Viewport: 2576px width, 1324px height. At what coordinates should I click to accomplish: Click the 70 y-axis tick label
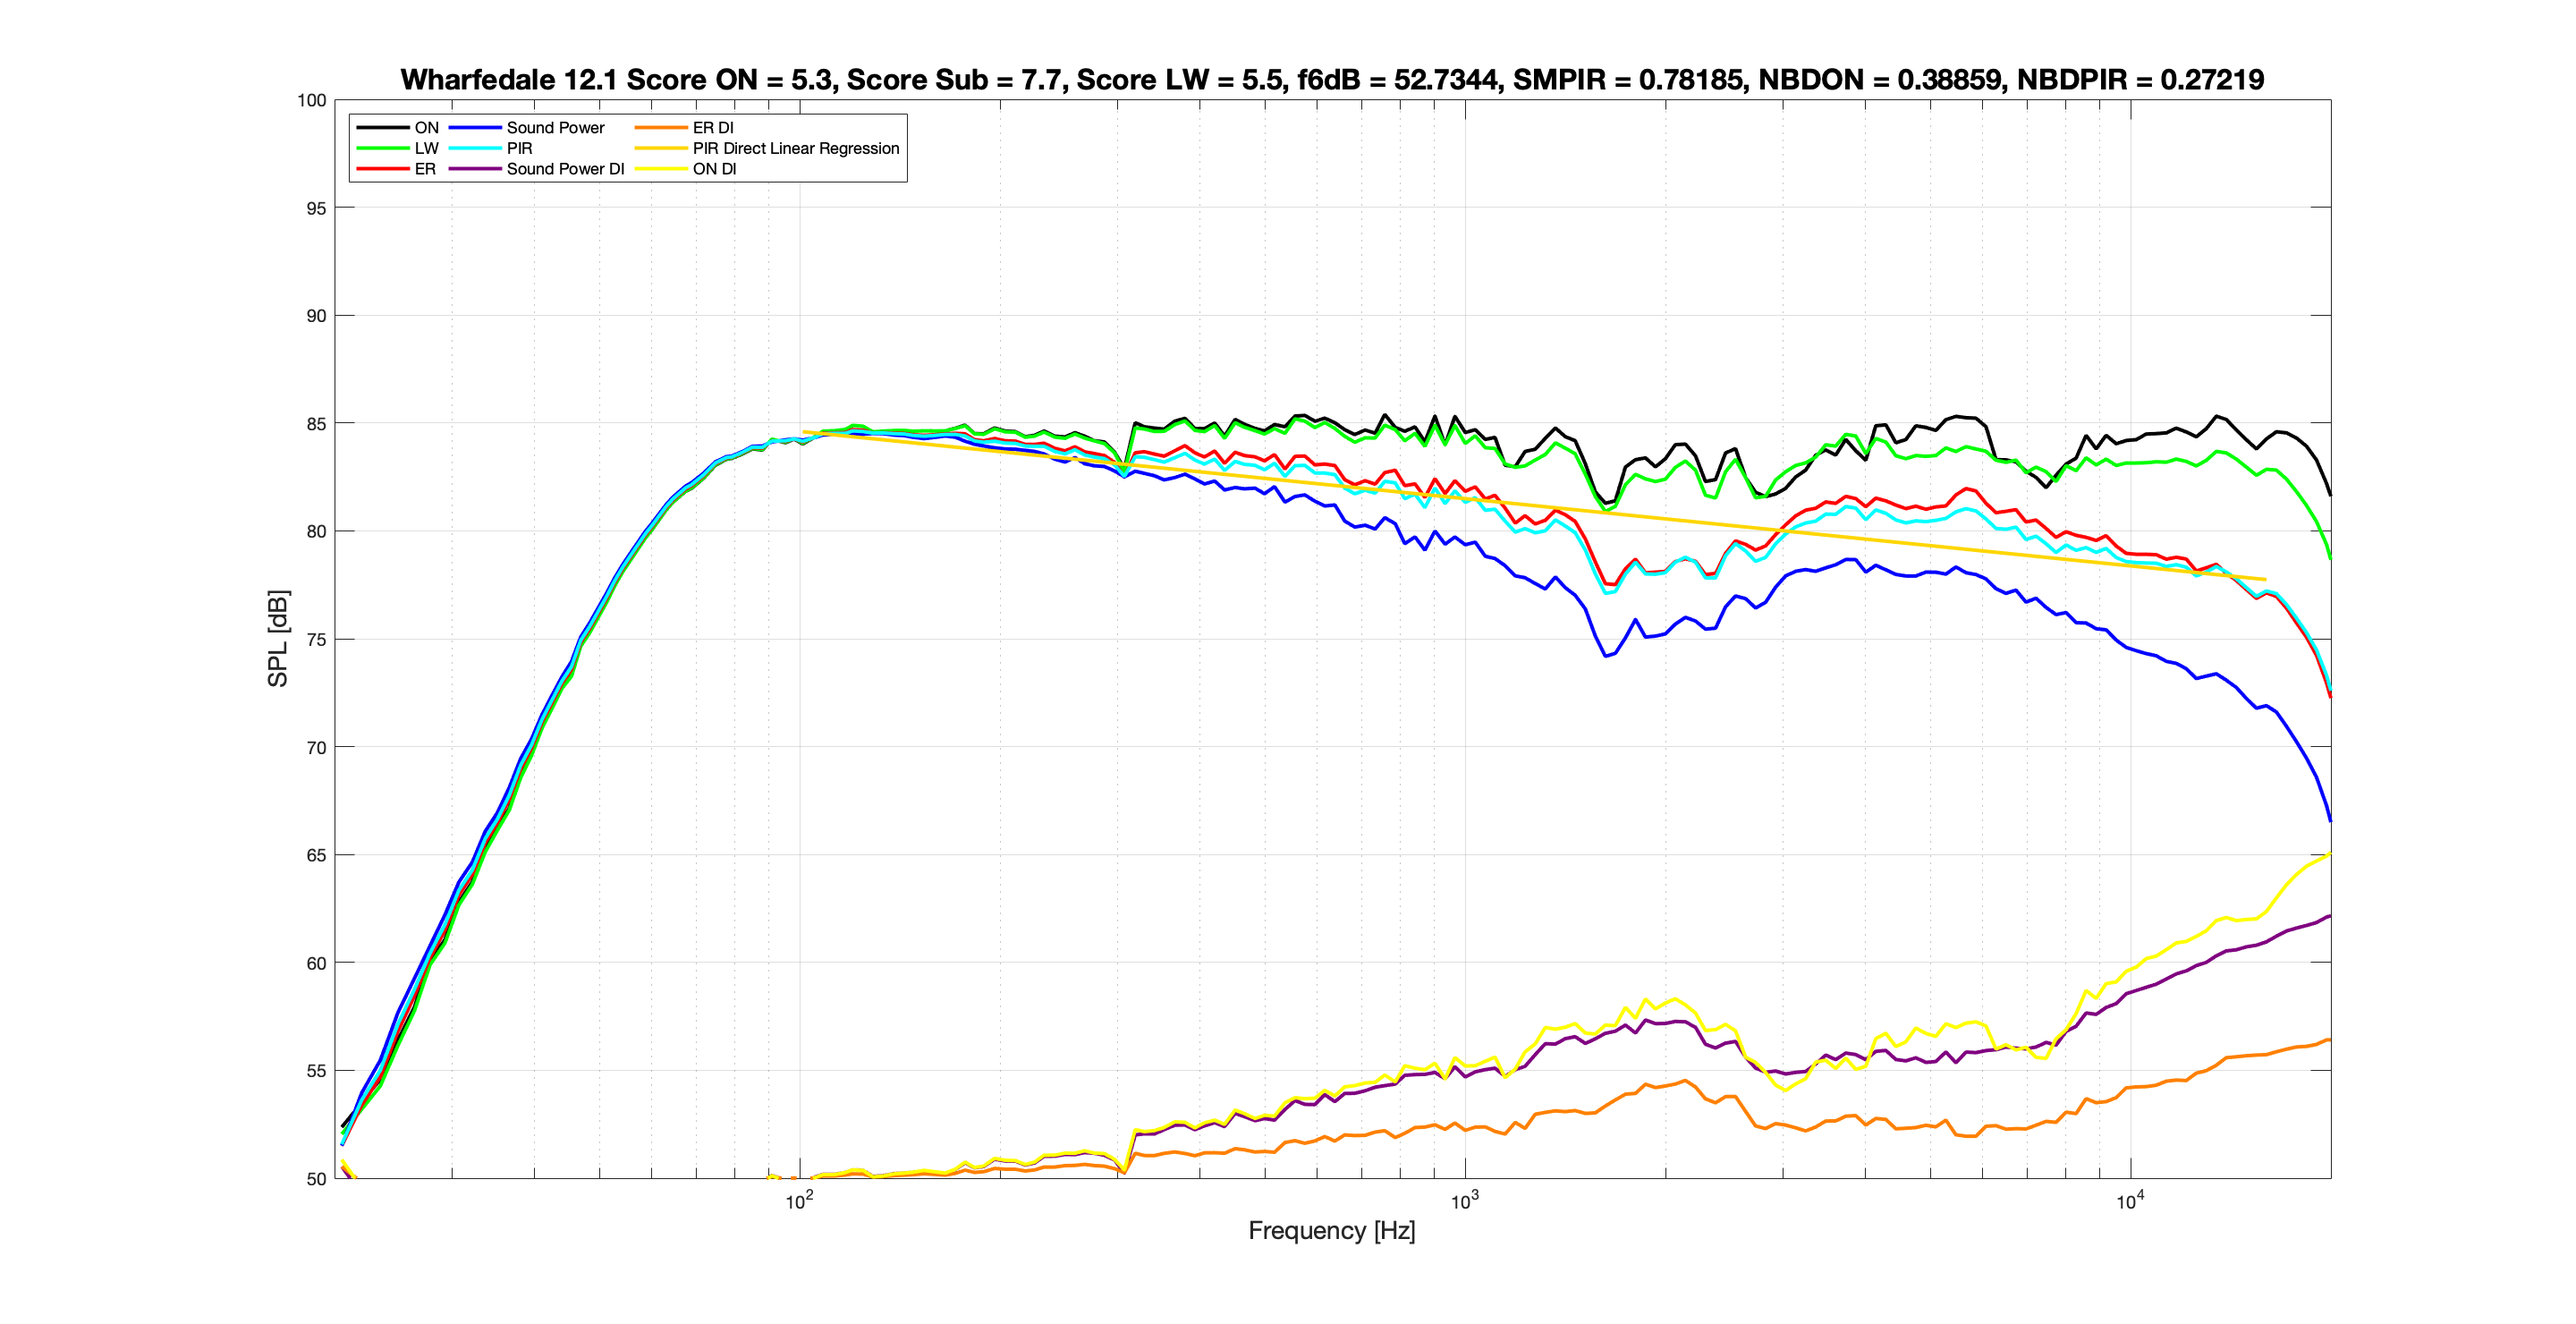316,748
